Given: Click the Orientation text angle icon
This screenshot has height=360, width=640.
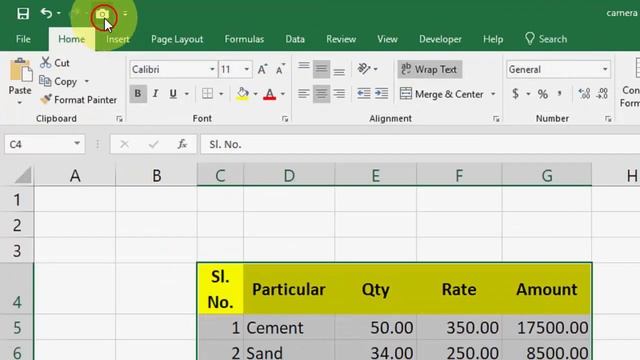Looking at the screenshot, I should [x=364, y=69].
